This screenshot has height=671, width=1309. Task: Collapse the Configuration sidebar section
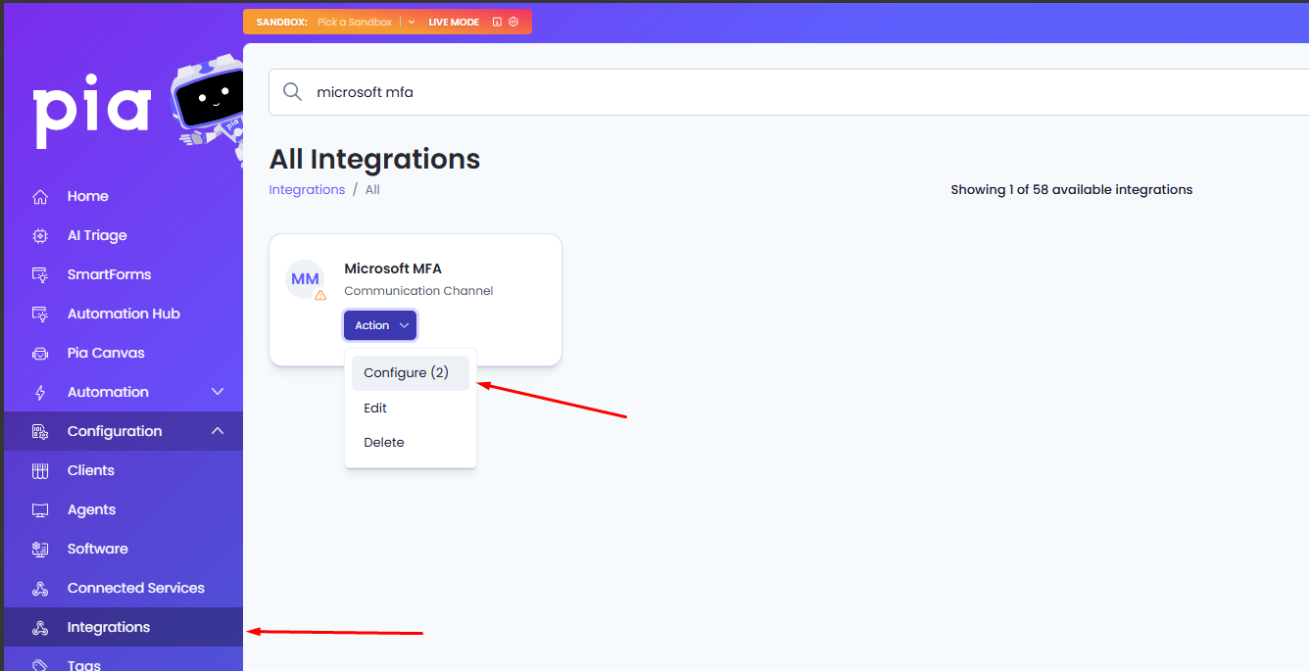click(x=217, y=431)
